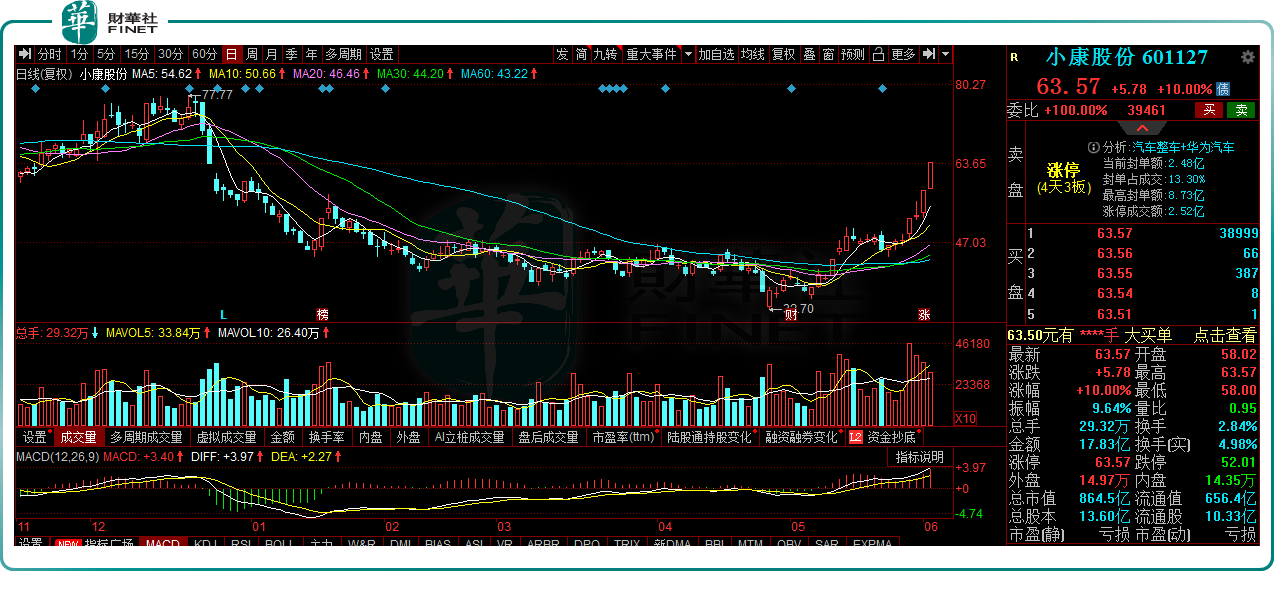Click the red 买 buy button

coord(1209,110)
